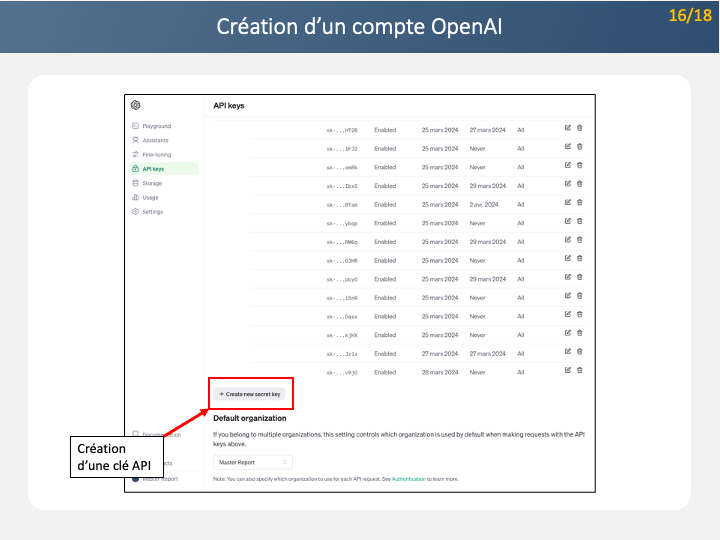Click the OpenAI logo in the sidebar
Screen dimensions: 720x540
[135, 105]
